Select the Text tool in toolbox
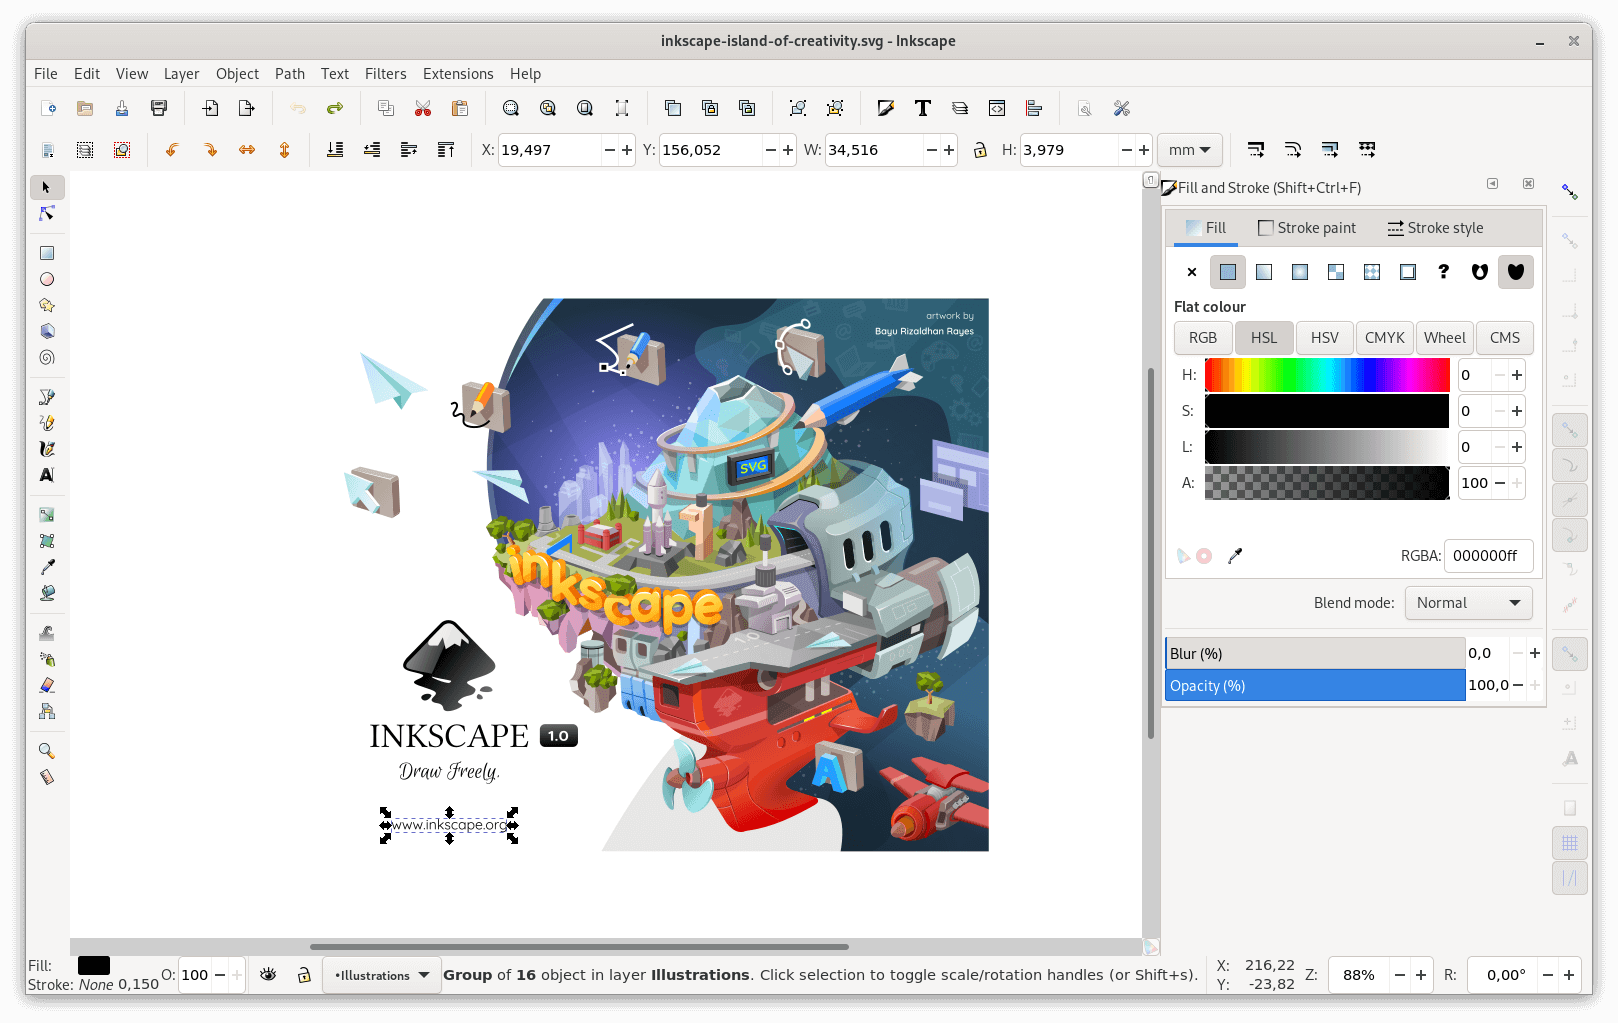Image resolution: width=1618 pixels, height=1023 pixels. coord(46,475)
